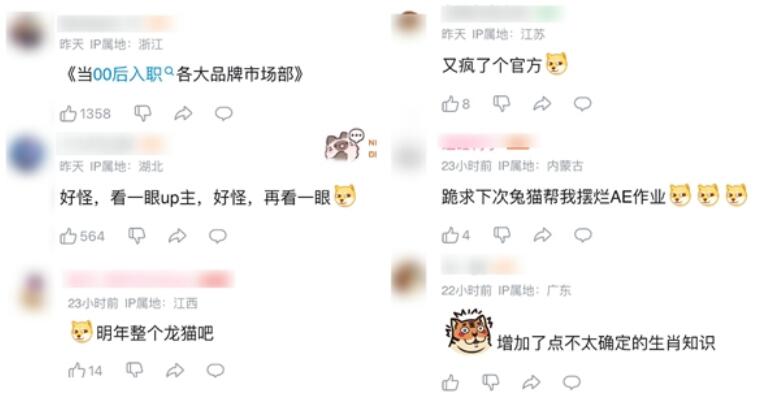
Task: Open blurred username of 江西 commenter
Action: coord(148,279)
